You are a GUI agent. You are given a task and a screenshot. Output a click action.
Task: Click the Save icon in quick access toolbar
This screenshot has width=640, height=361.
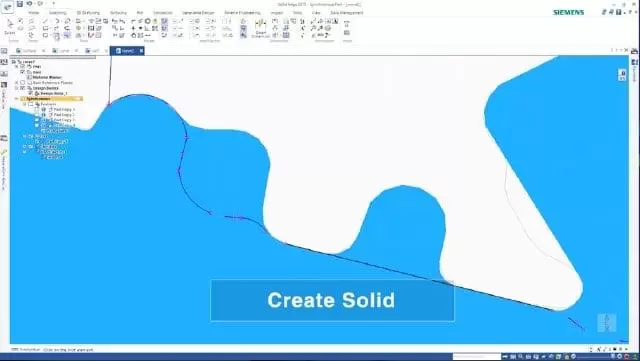click(20, 4)
